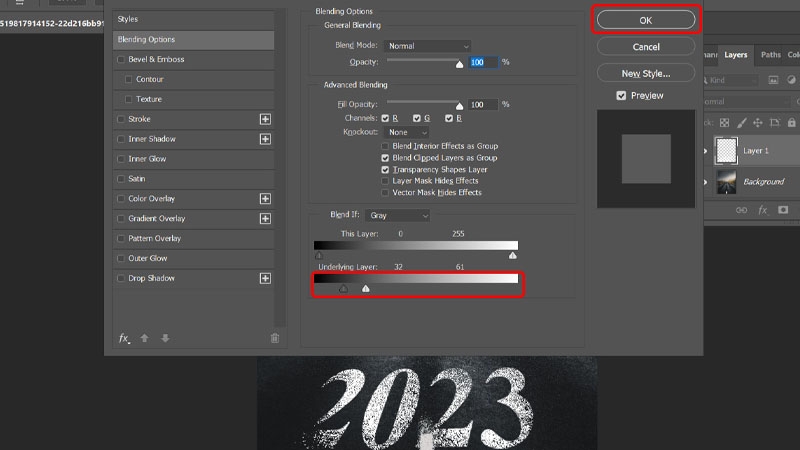This screenshot has height=450, width=800.
Task: Enable the Inner Glow checkbox
Action: point(121,159)
